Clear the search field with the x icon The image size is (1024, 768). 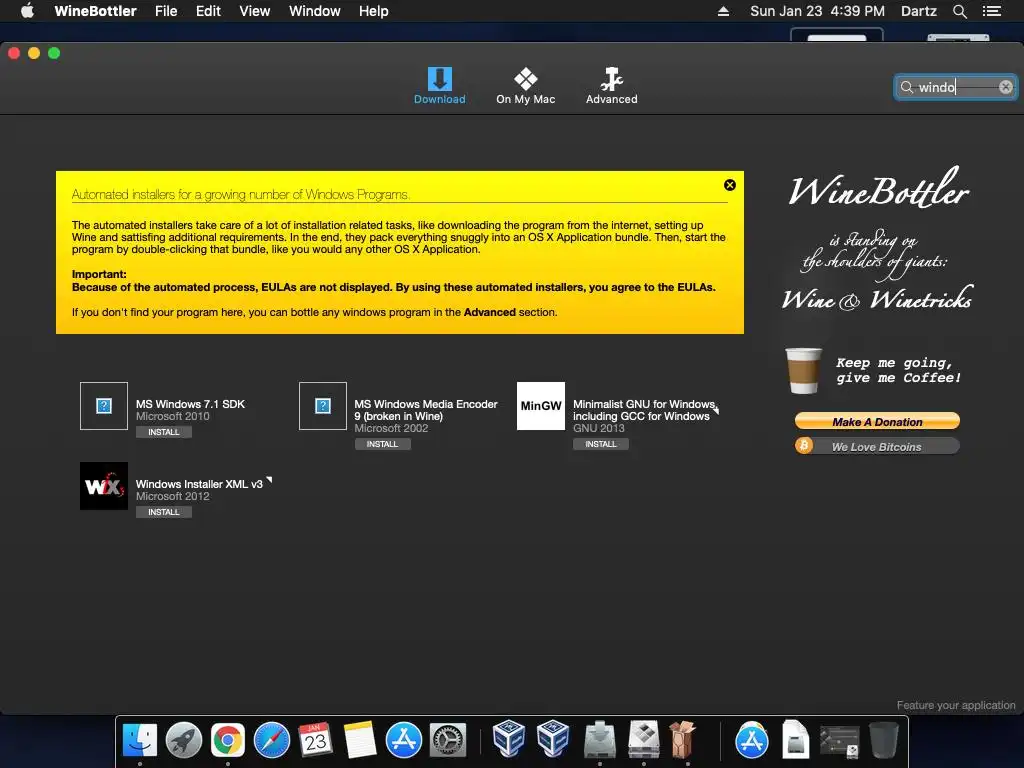(1006, 87)
